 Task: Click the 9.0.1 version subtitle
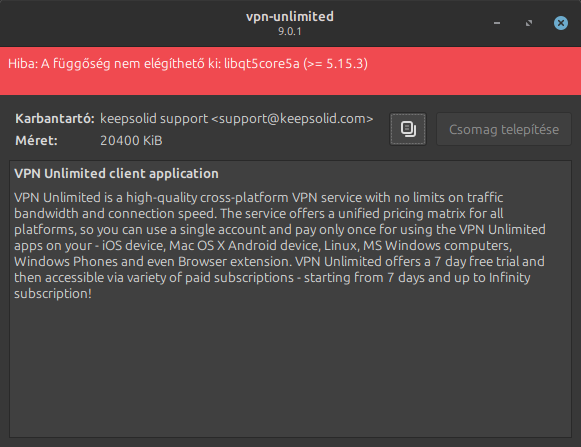(290, 32)
